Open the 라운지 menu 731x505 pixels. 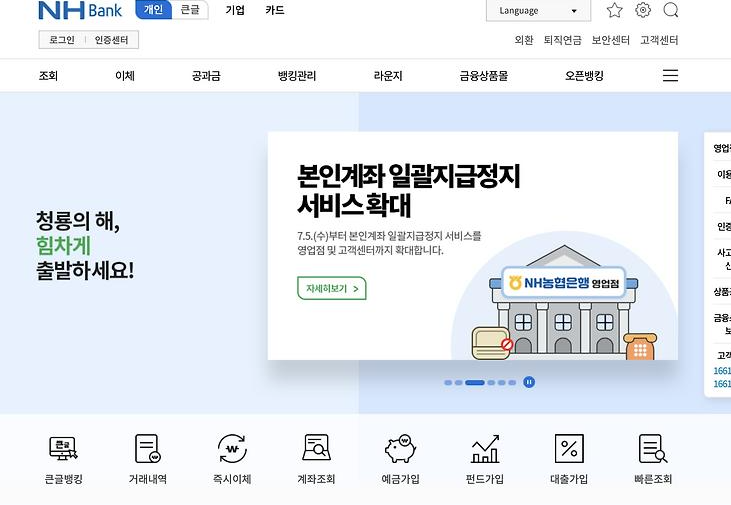click(388, 76)
